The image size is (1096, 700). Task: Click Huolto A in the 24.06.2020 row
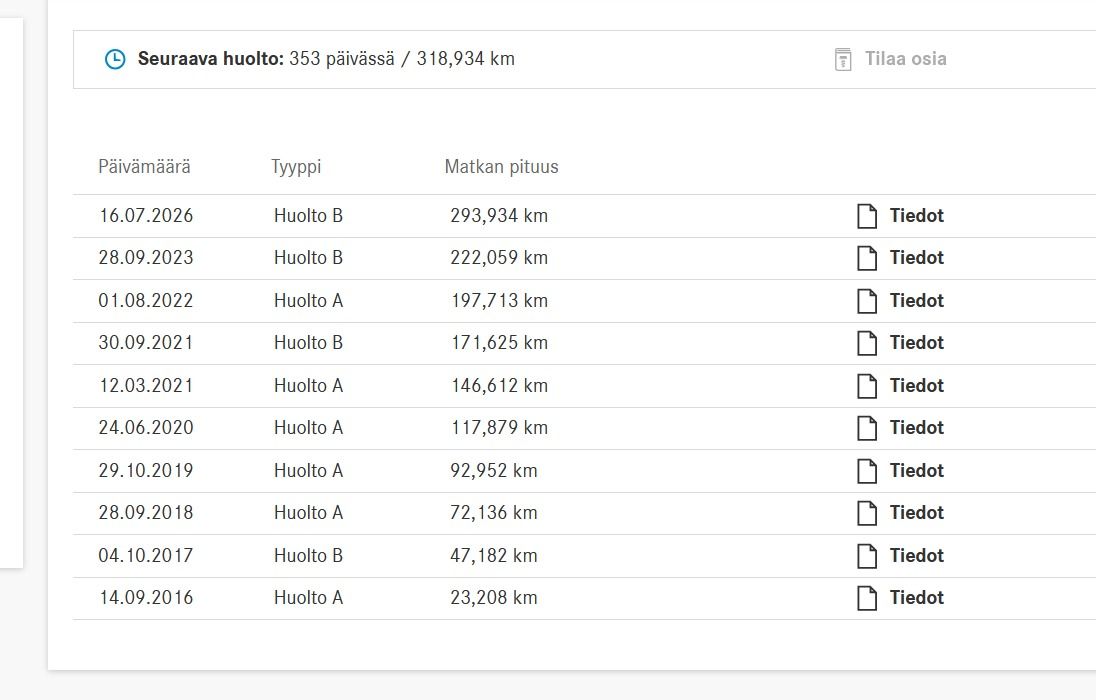[308, 427]
